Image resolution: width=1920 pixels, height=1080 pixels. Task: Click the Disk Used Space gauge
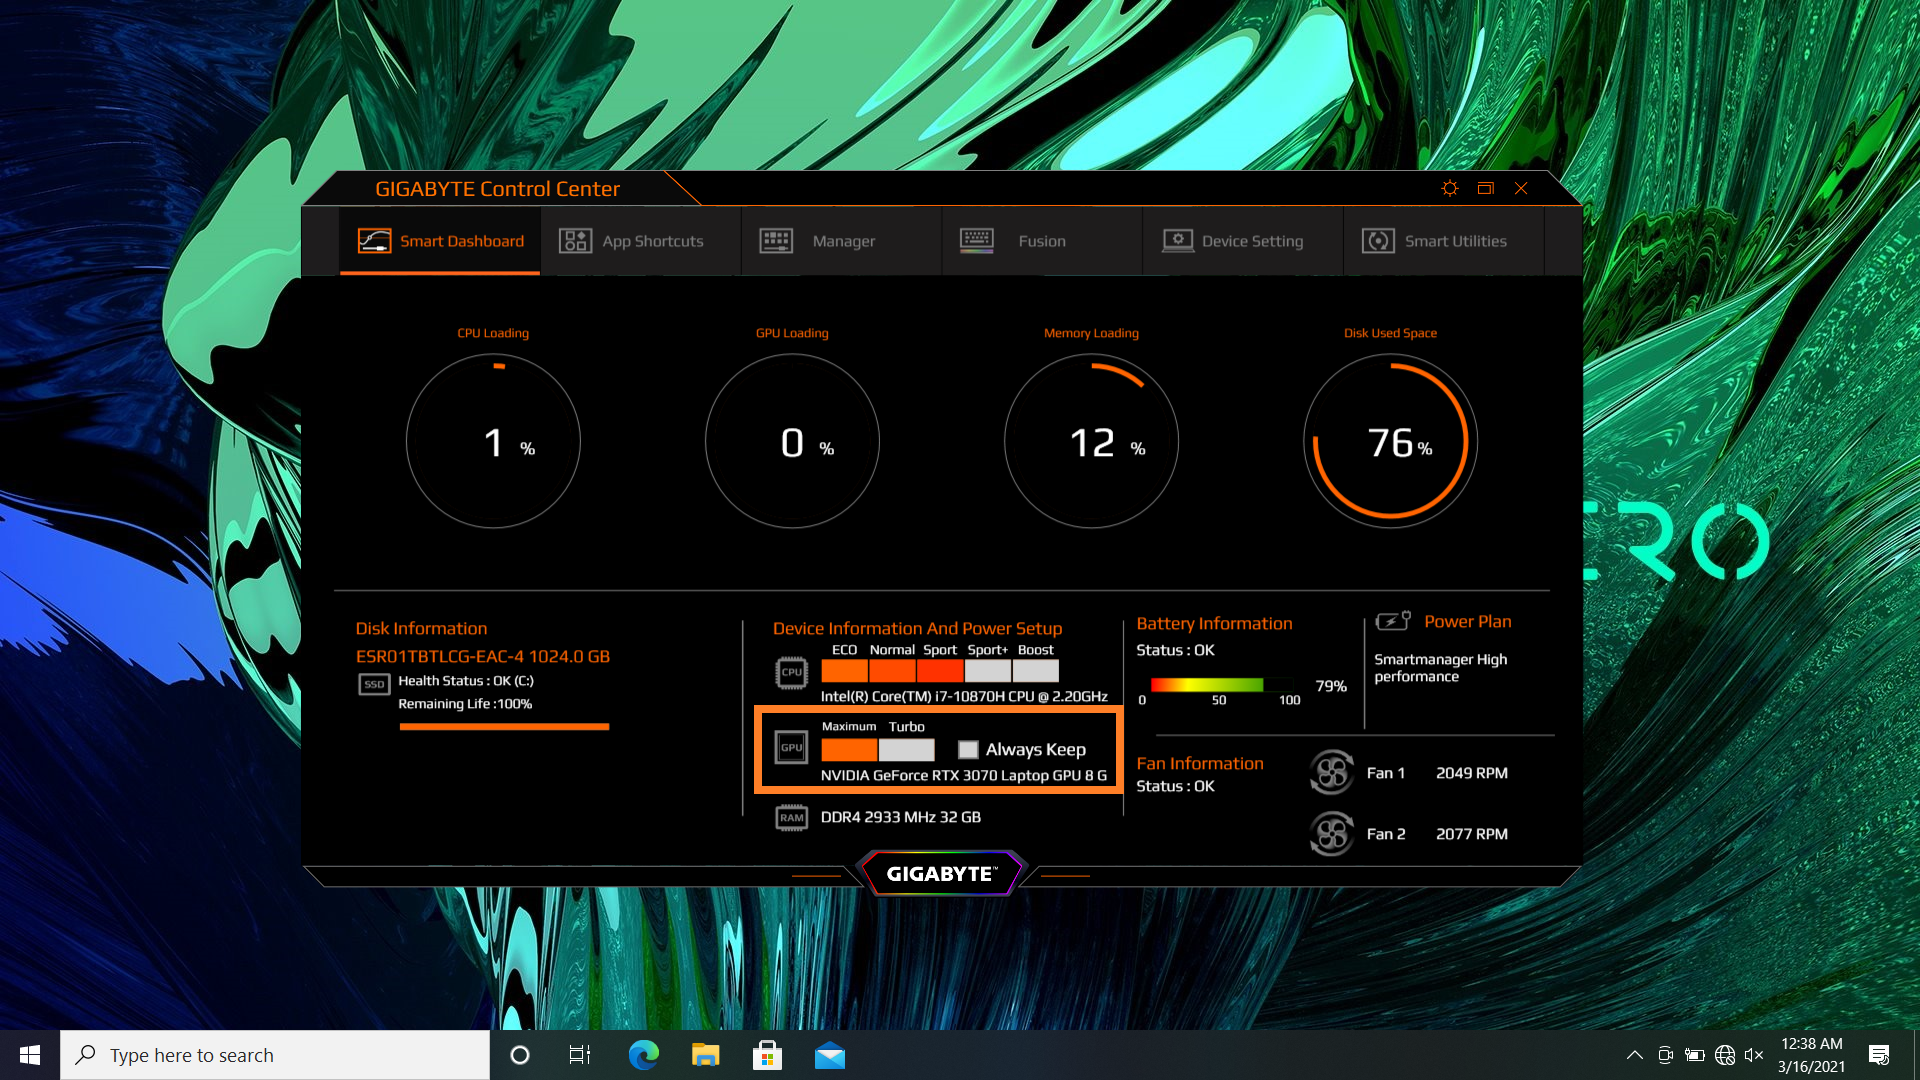point(1390,441)
